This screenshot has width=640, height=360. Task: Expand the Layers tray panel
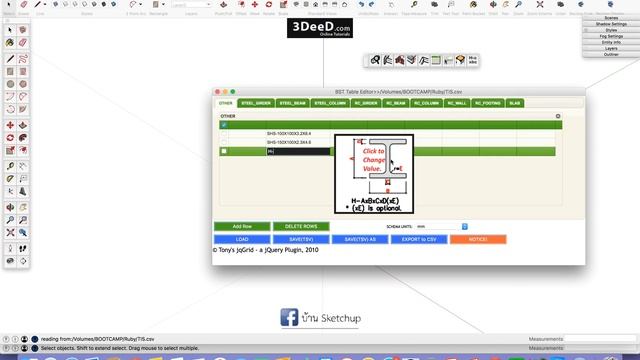coord(611,49)
